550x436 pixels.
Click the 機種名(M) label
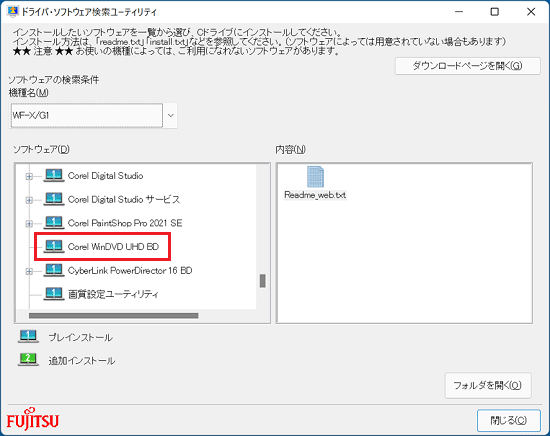(x=28, y=93)
